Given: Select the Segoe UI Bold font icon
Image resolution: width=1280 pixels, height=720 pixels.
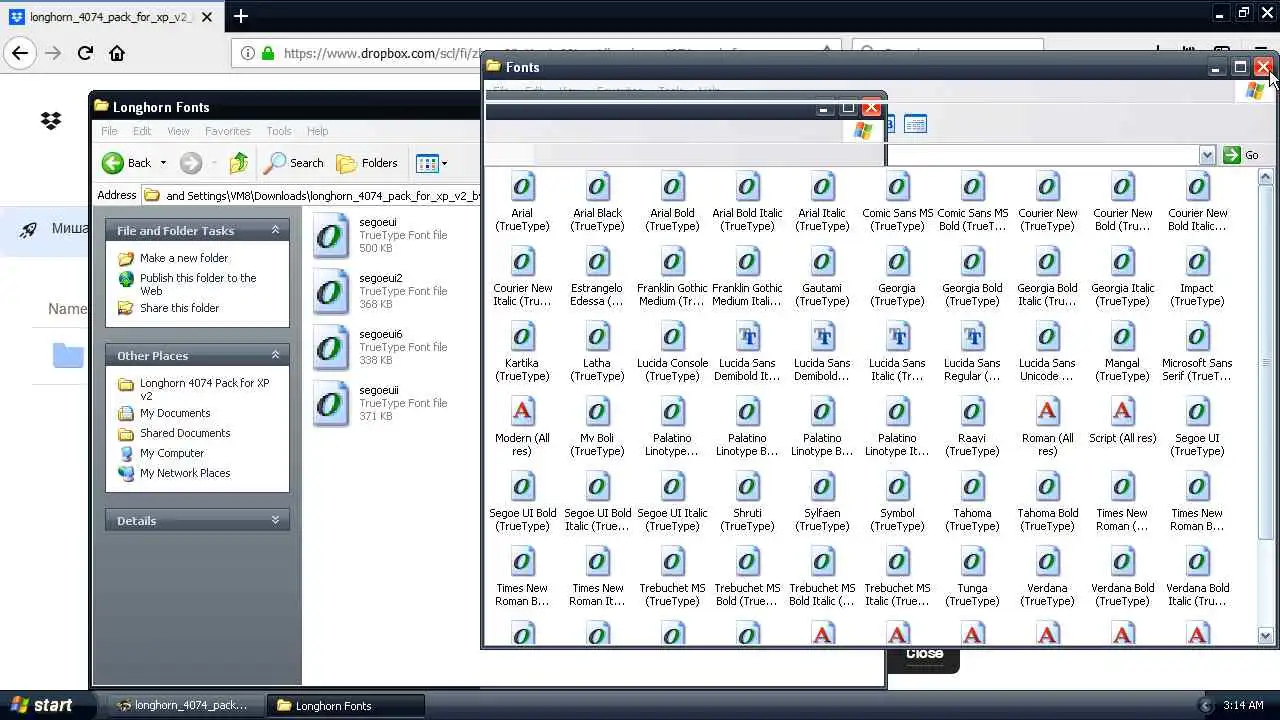Looking at the screenshot, I should pyautogui.click(x=522, y=487).
